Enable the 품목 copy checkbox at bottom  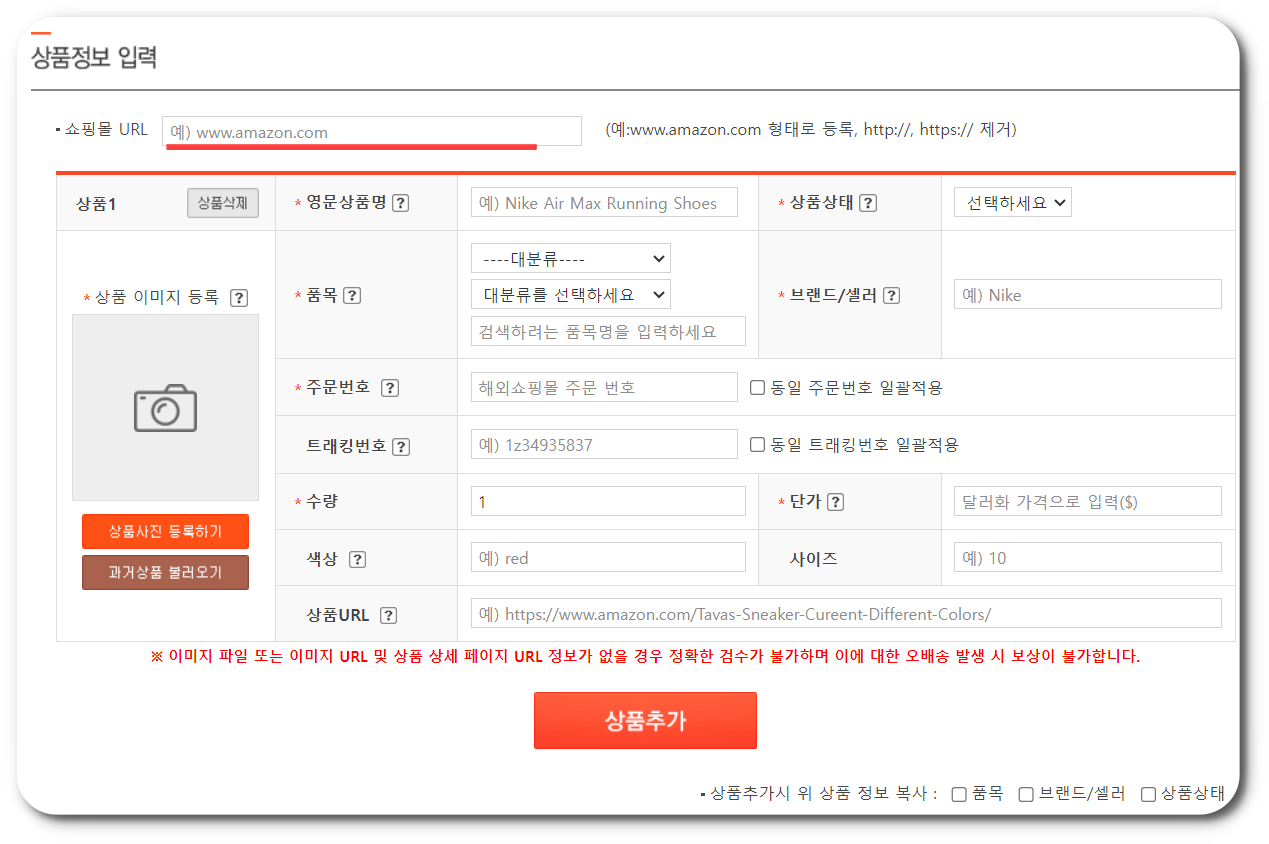[x=958, y=793]
